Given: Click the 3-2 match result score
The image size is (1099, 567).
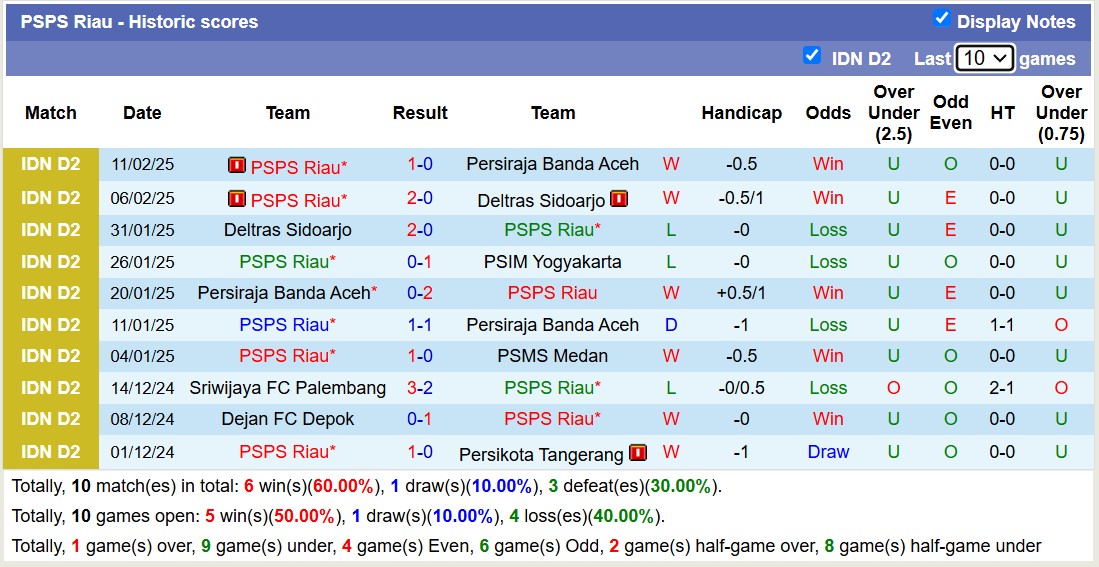Looking at the screenshot, I should [420, 388].
